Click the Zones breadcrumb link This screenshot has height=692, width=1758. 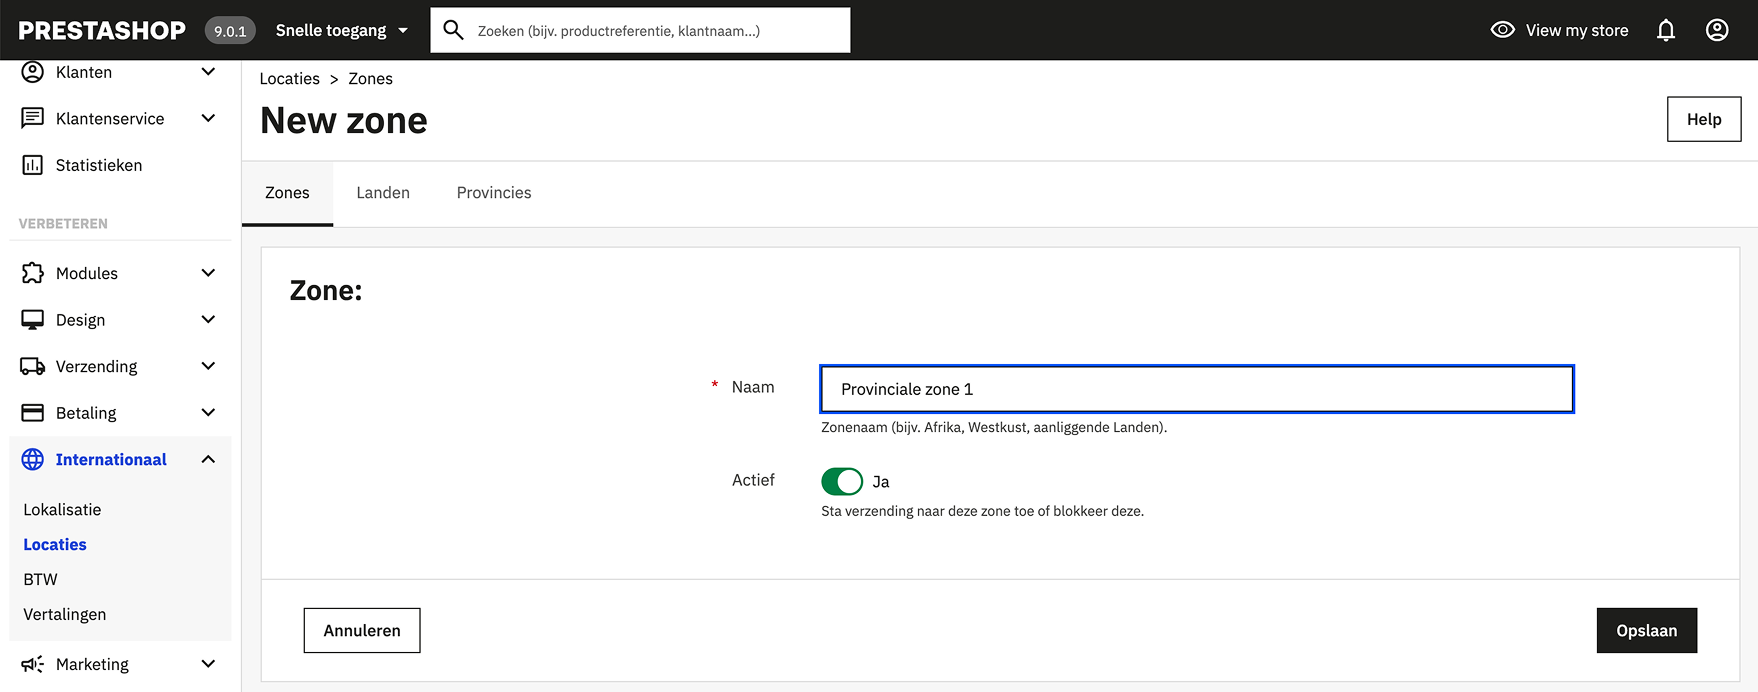coord(370,79)
